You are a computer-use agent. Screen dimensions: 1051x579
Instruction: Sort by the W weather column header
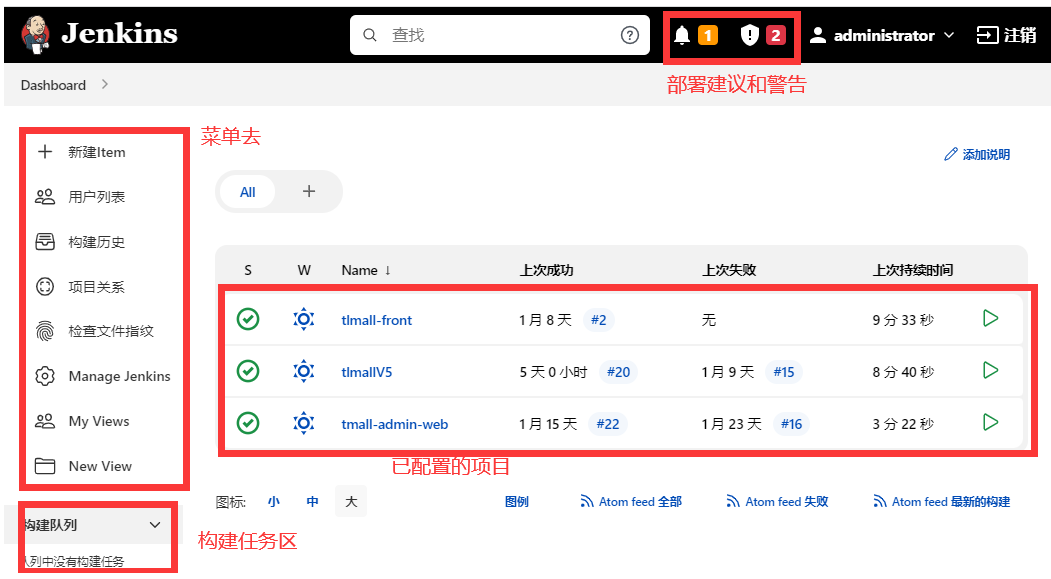click(304, 270)
